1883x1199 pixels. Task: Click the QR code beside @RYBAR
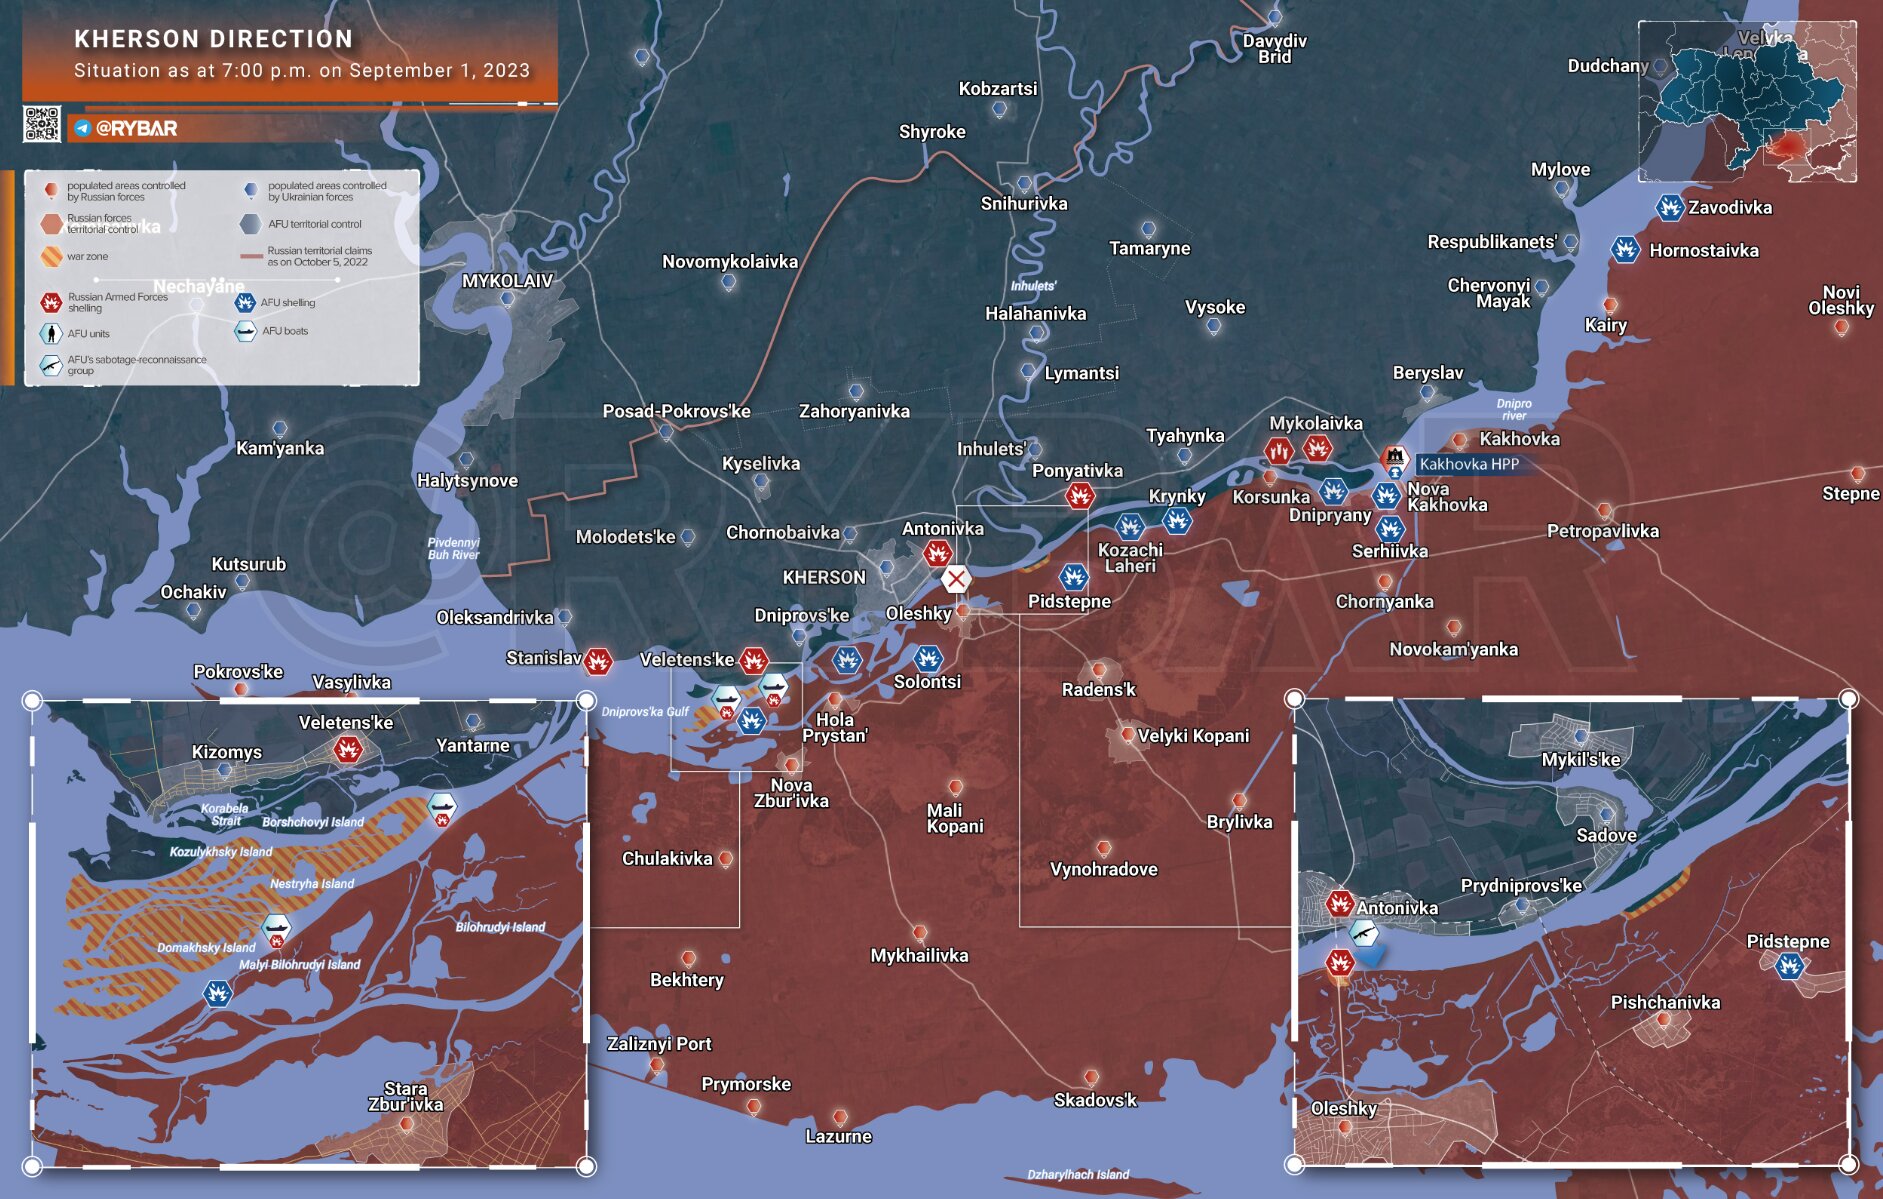(x=42, y=124)
